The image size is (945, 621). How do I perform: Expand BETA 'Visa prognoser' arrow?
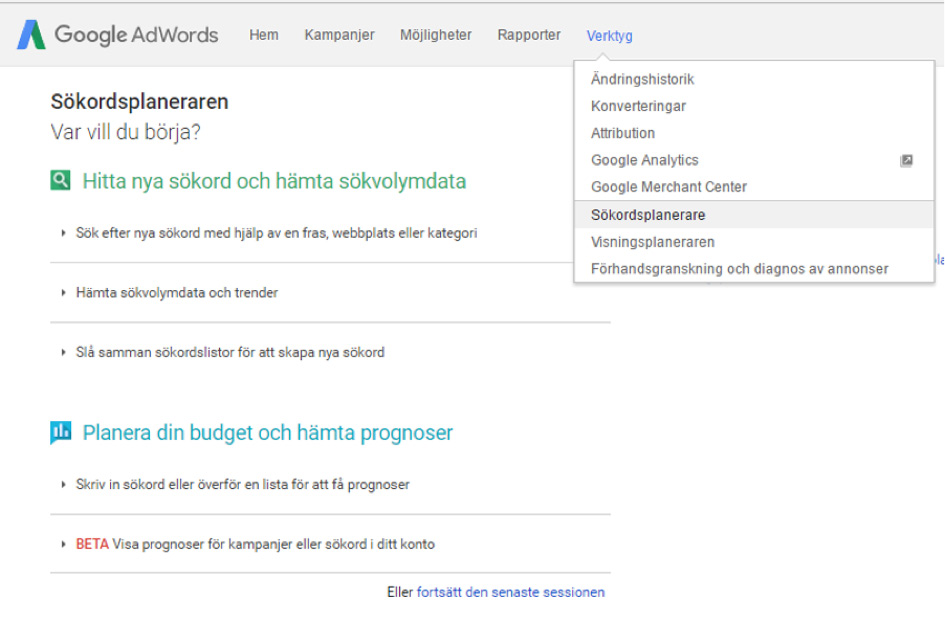coord(63,544)
